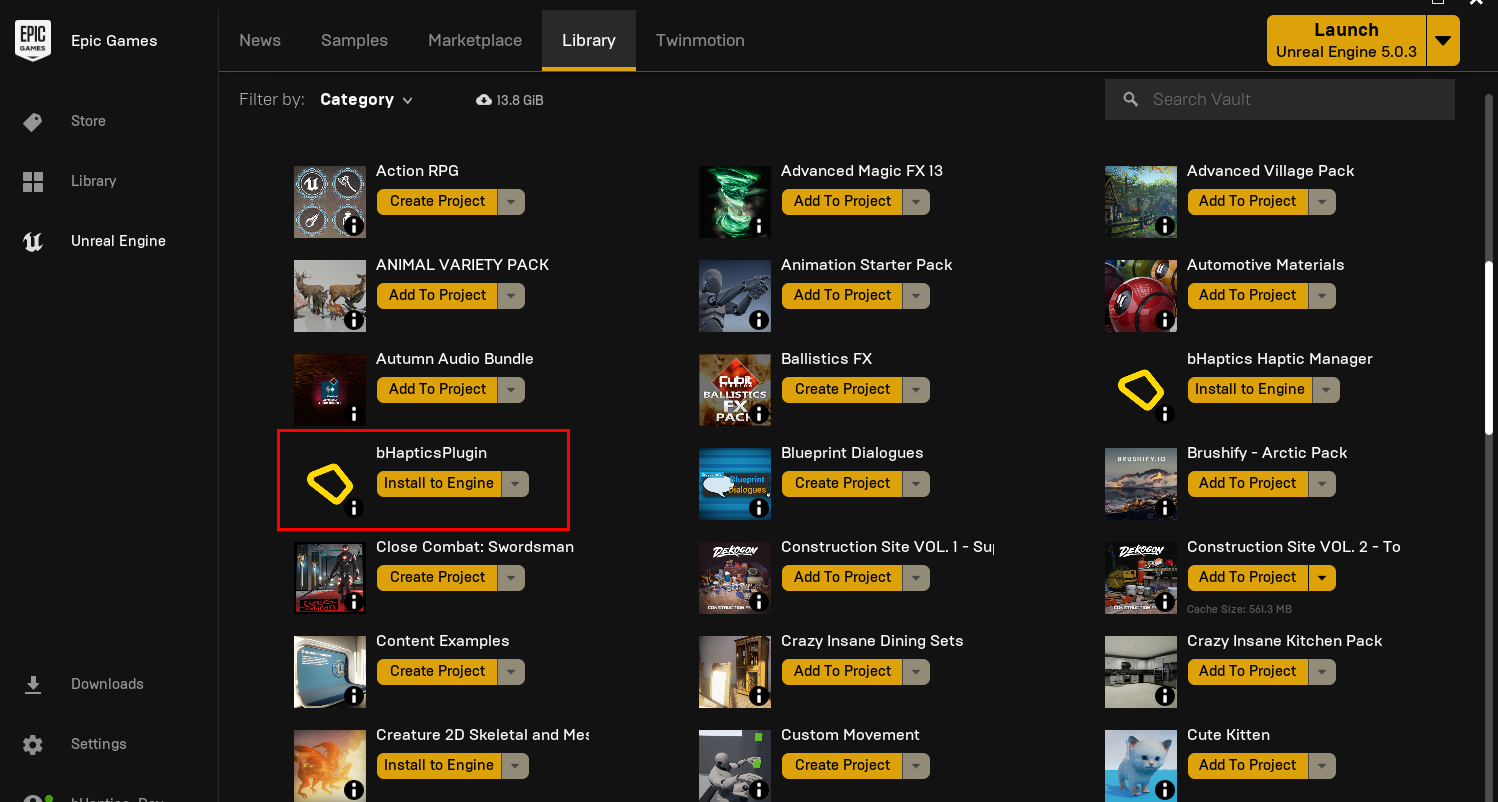This screenshot has width=1498, height=802.
Task: Click the search magnifier icon
Action: tap(1131, 100)
